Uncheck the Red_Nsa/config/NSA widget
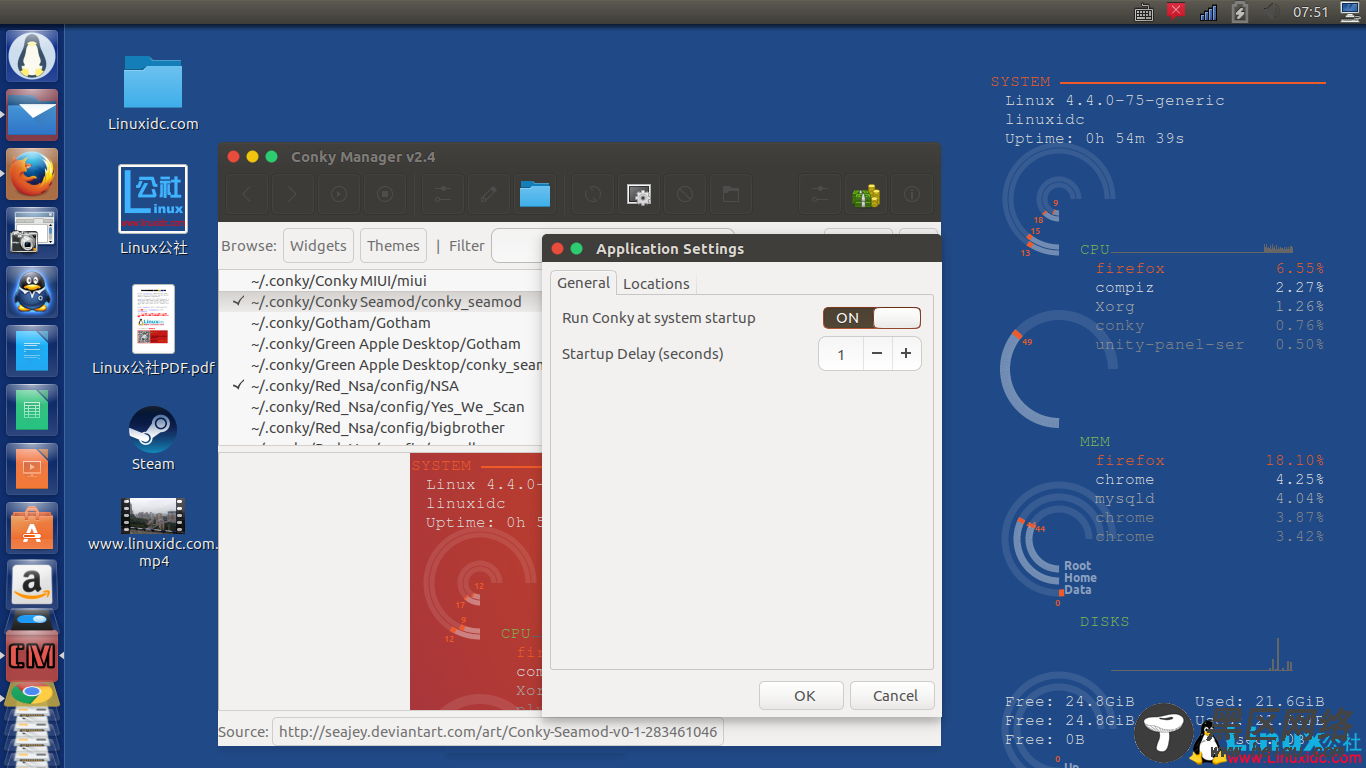This screenshot has width=1366, height=768. (239, 385)
